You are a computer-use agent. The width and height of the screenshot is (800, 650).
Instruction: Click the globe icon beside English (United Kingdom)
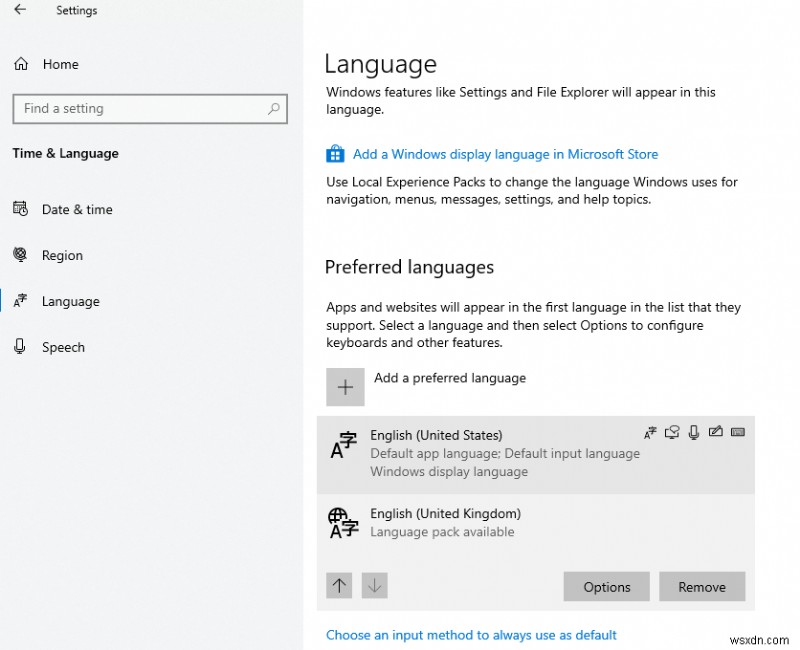[x=343, y=522]
